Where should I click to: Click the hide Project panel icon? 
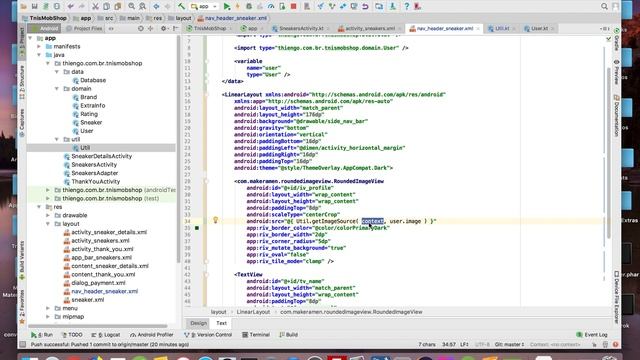coord(176,29)
